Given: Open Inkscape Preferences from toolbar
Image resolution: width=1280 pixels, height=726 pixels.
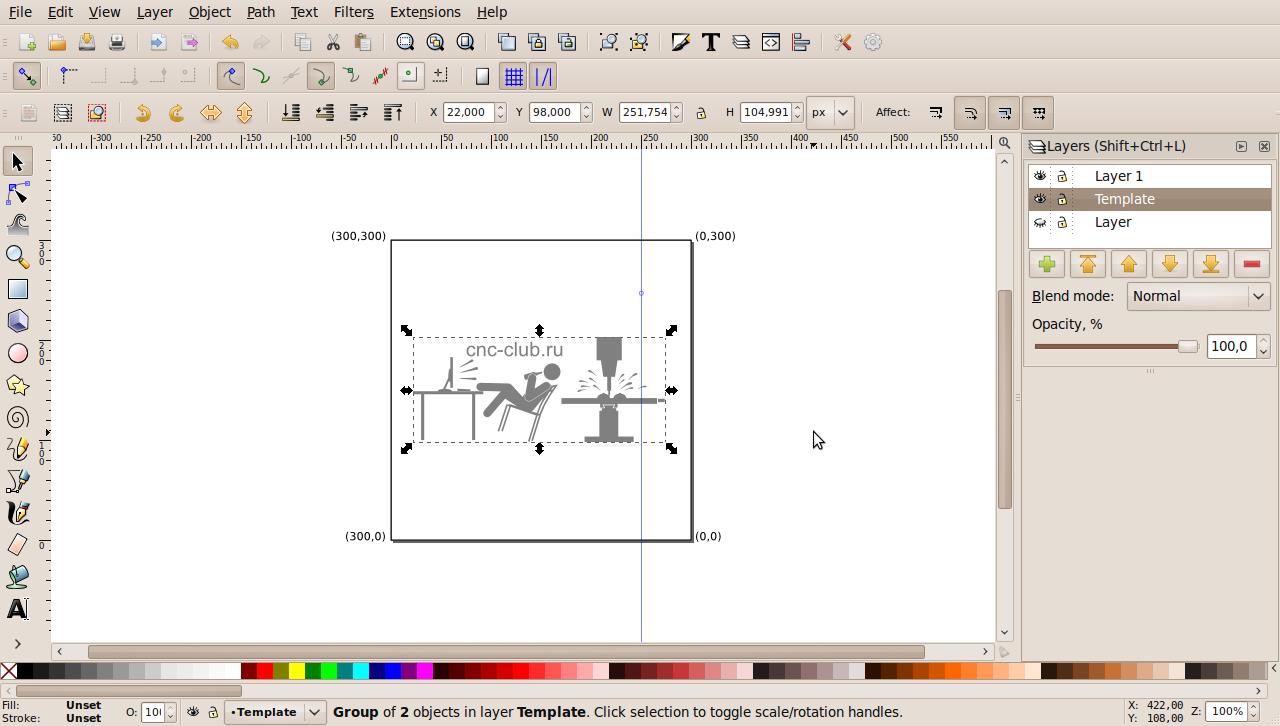Looking at the screenshot, I should click(843, 42).
